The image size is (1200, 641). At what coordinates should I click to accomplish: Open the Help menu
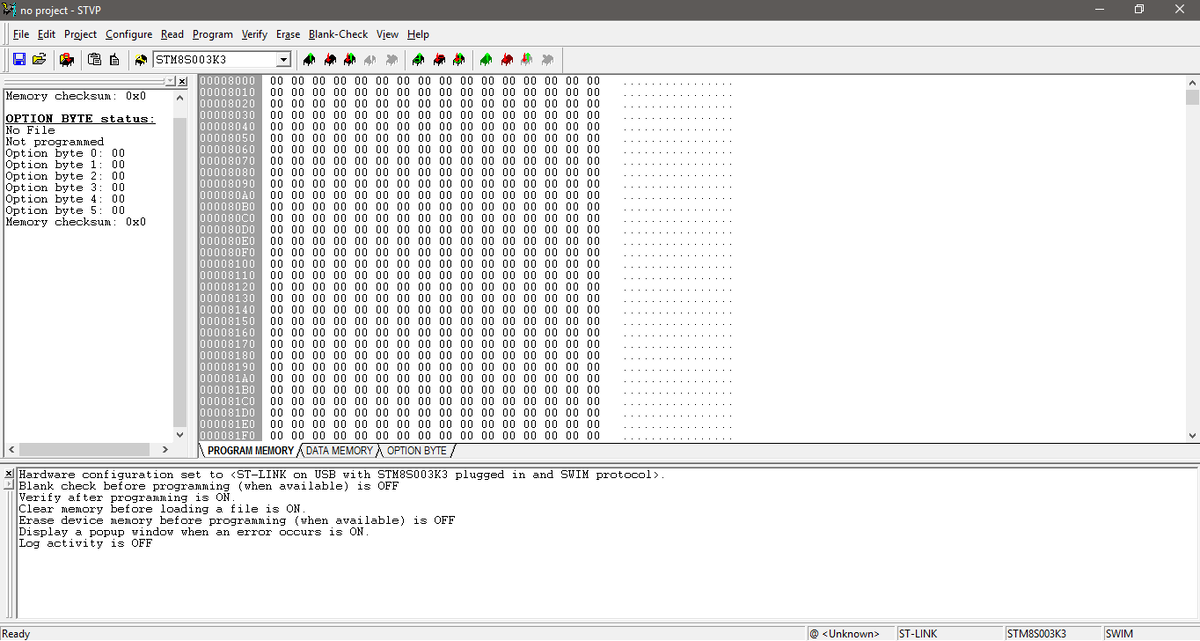418,34
